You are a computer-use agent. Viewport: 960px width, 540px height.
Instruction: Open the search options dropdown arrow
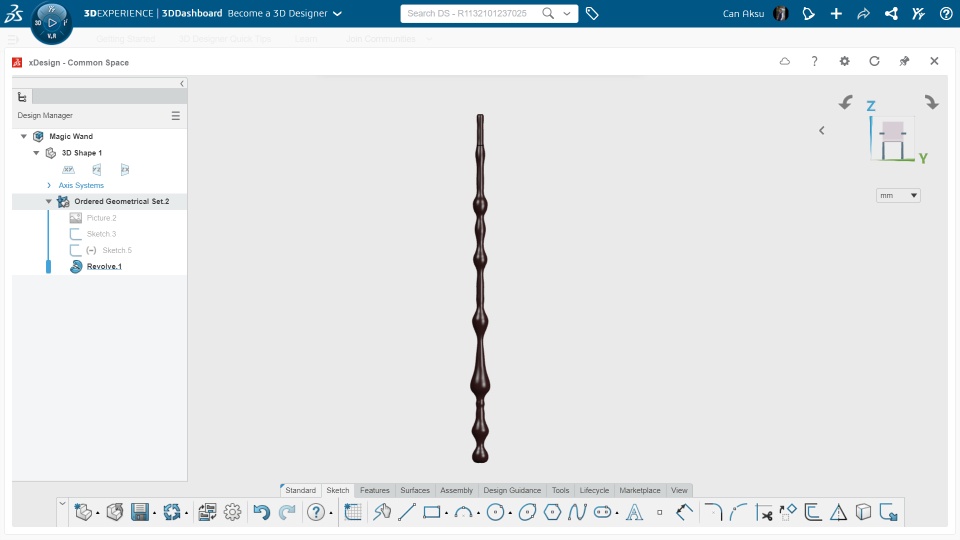pos(567,13)
